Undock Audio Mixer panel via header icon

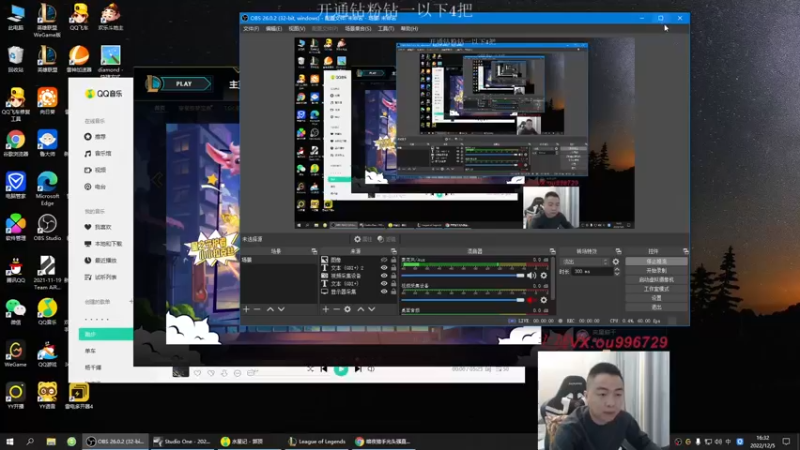553,251
